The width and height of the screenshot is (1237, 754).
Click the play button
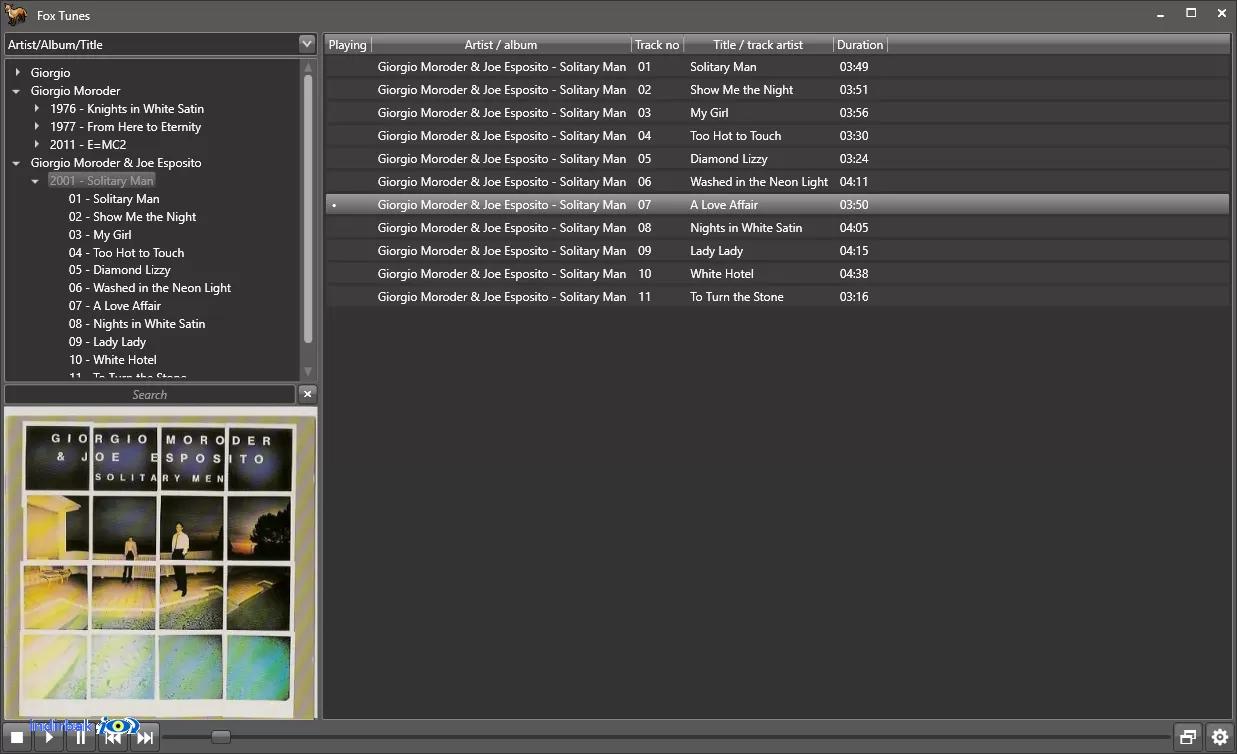click(x=49, y=738)
